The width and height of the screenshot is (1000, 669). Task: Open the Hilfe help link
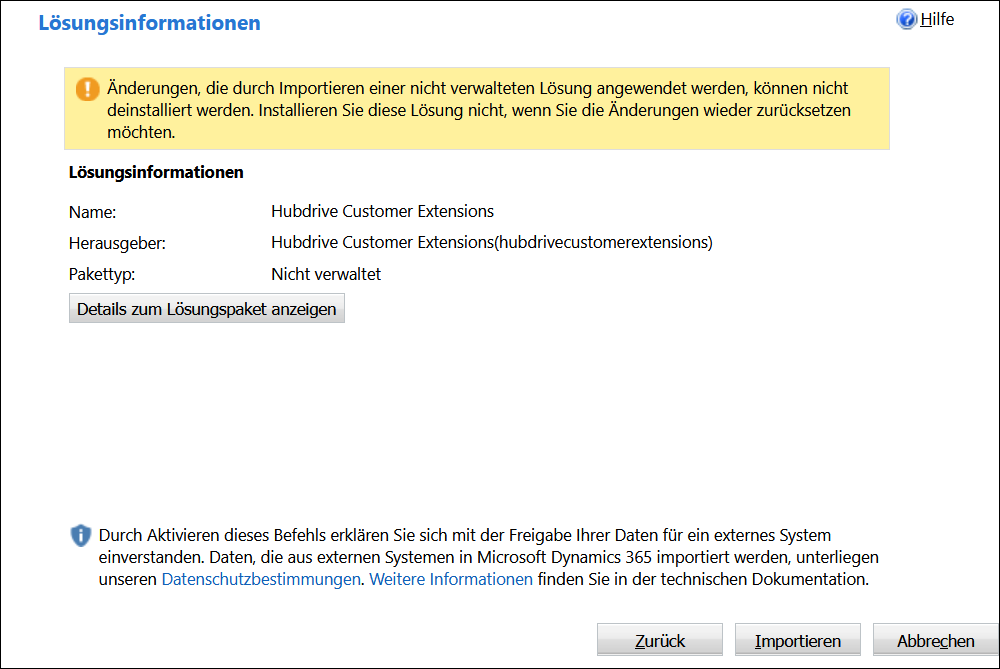pyautogui.click(x=937, y=20)
